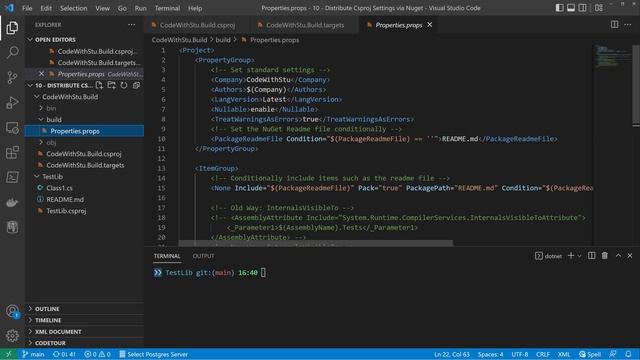Toggle primary side bar visibility
640x360 pixels.
(x=560, y=8)
